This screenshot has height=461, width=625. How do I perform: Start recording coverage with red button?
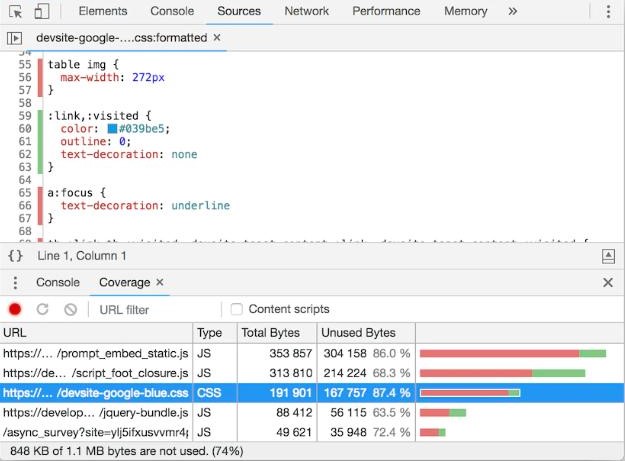[x=15, y=309]
